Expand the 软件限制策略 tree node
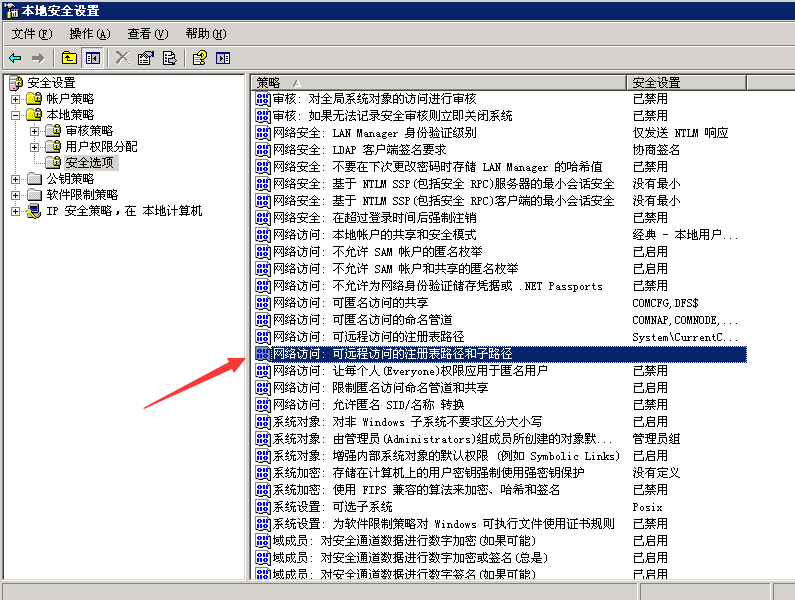The width and height of the screenshot is (795, 600). pyautogui.click(x=16, y=195)
